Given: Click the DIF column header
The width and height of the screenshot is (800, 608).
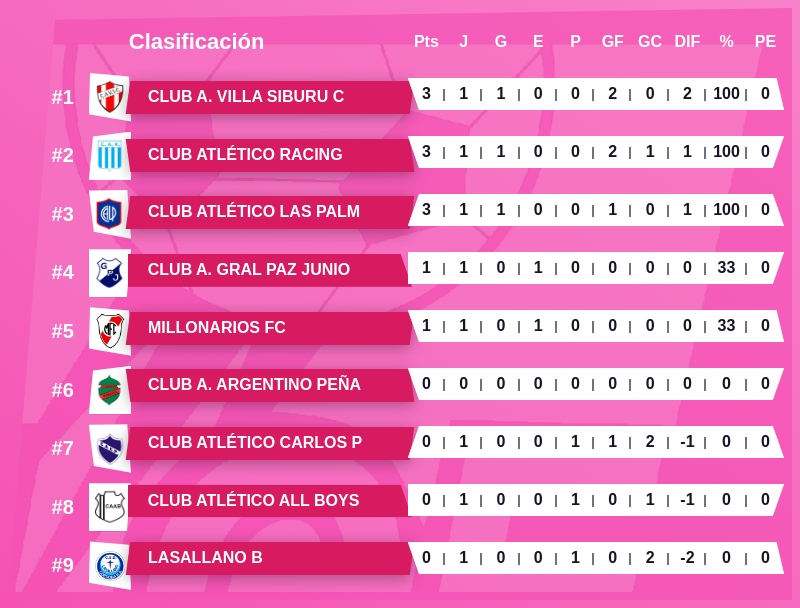Looking at the screenshot, I should 687,42.
